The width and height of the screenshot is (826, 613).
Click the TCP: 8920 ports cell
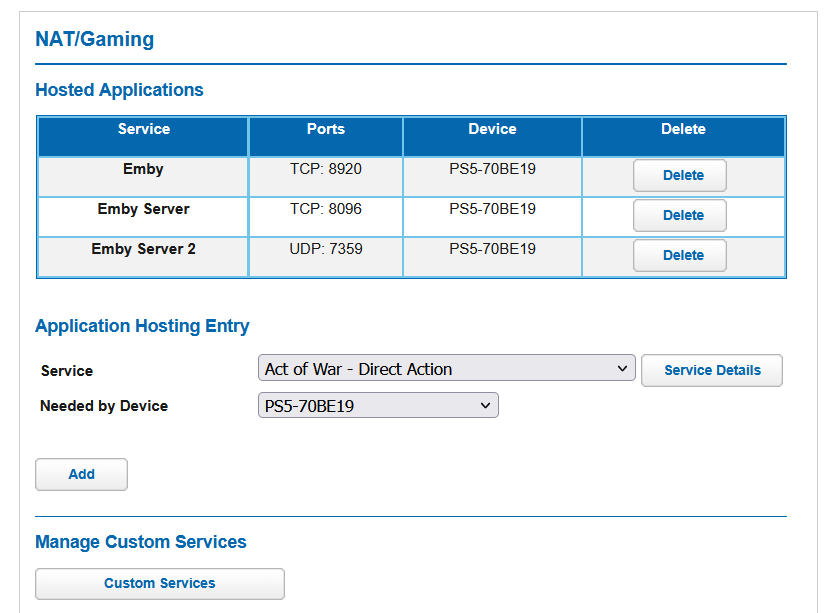pos(326,169)
